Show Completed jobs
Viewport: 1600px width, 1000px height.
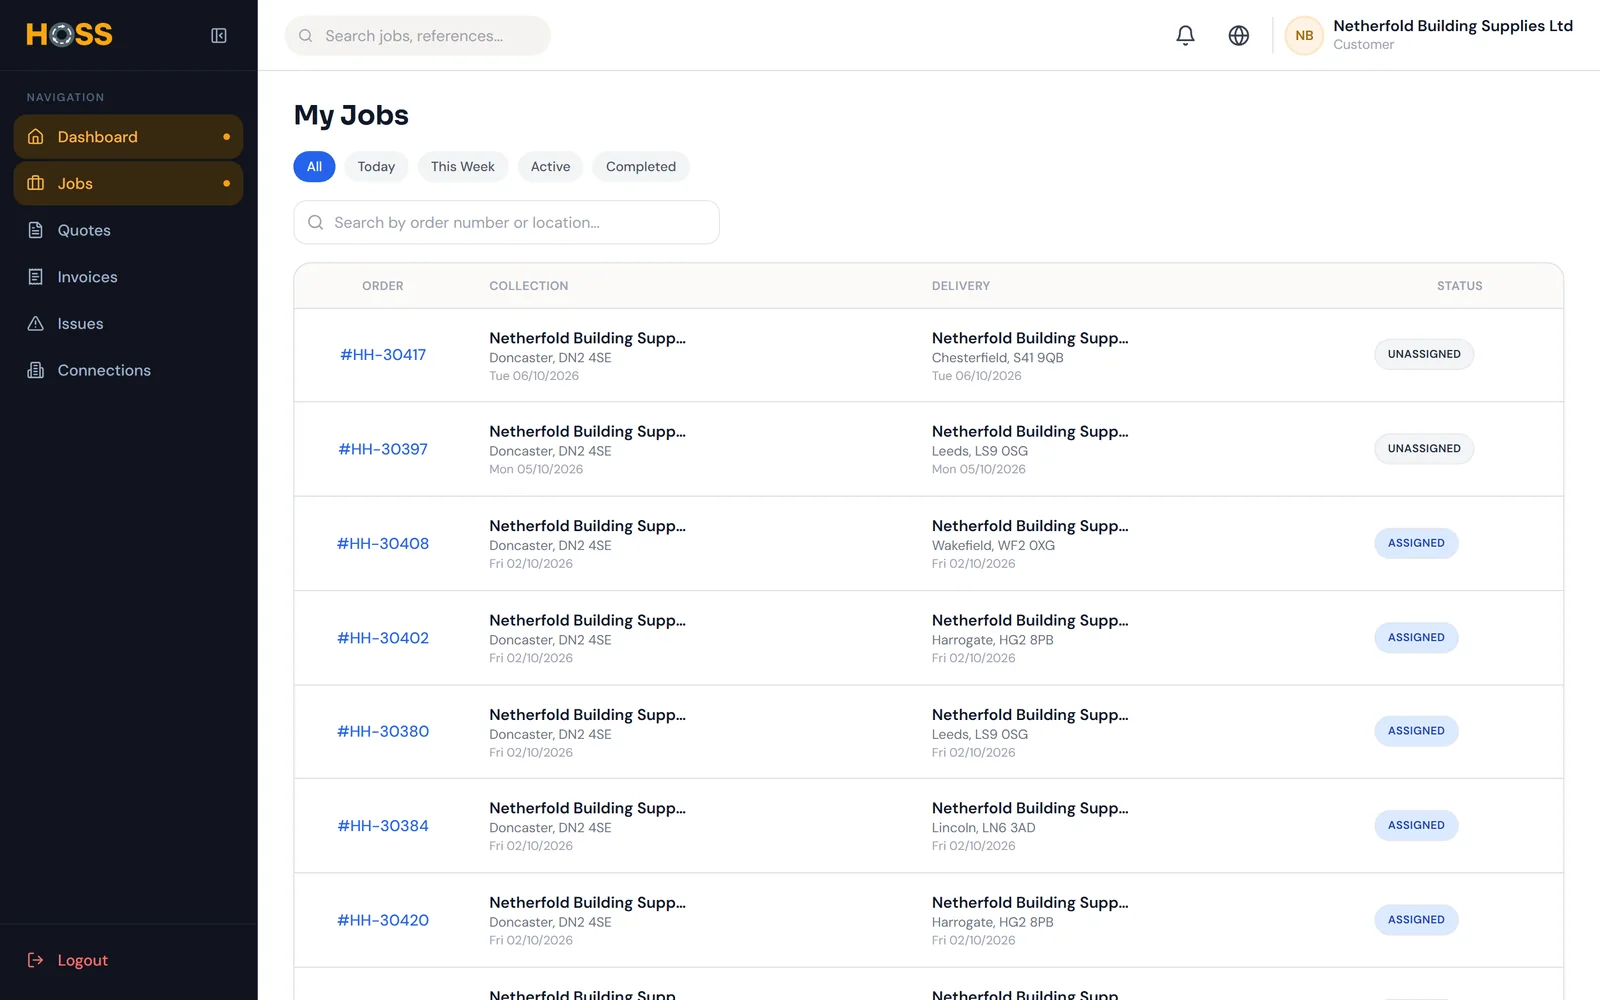[641, 167]
